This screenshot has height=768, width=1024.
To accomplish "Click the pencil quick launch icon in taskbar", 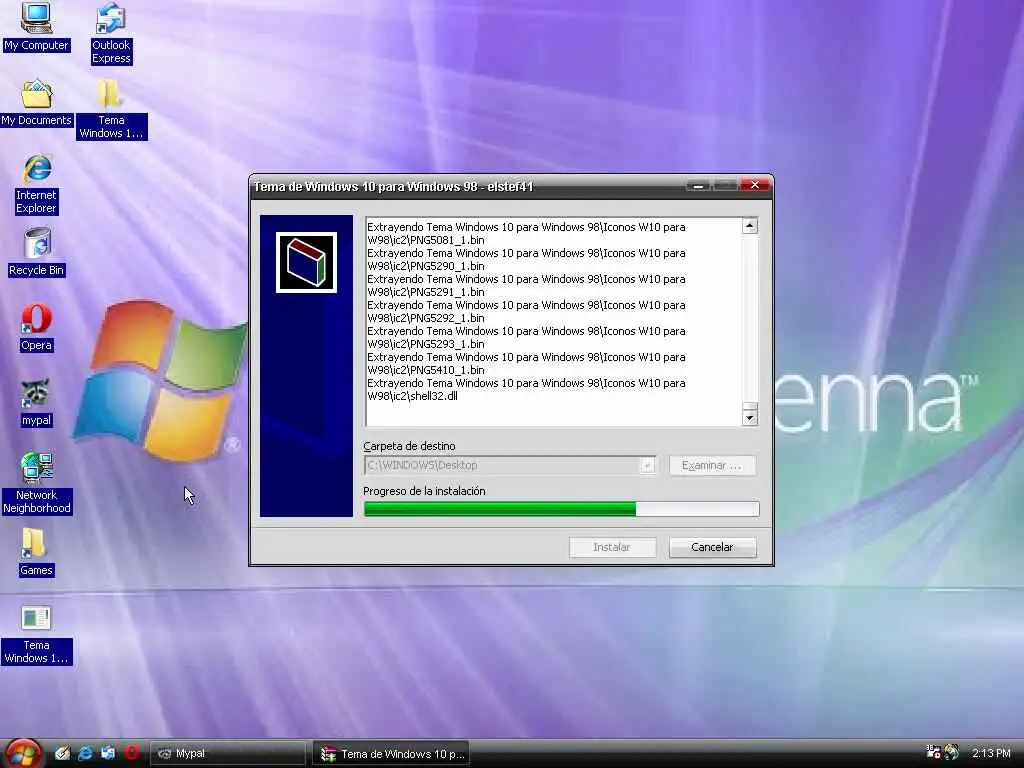I will (62, 753).
